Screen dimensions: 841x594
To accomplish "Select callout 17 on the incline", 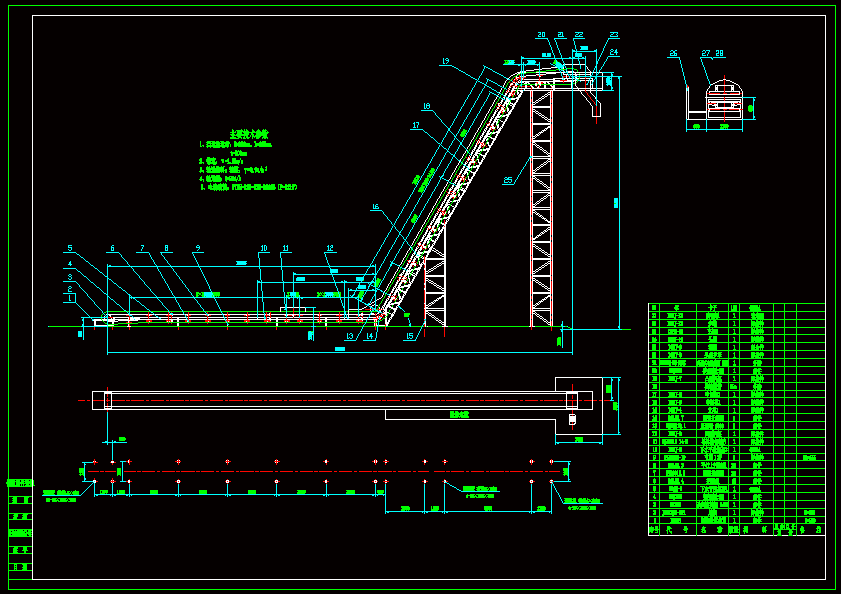I will click(416, 126).
